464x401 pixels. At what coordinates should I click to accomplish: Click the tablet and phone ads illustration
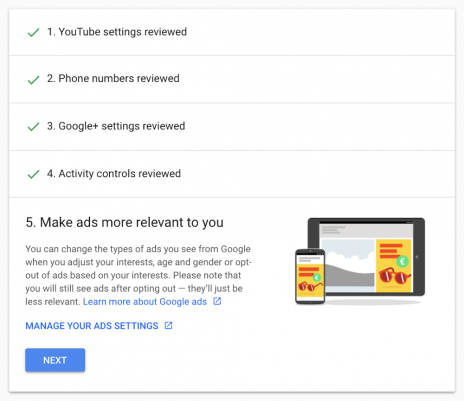360,261
